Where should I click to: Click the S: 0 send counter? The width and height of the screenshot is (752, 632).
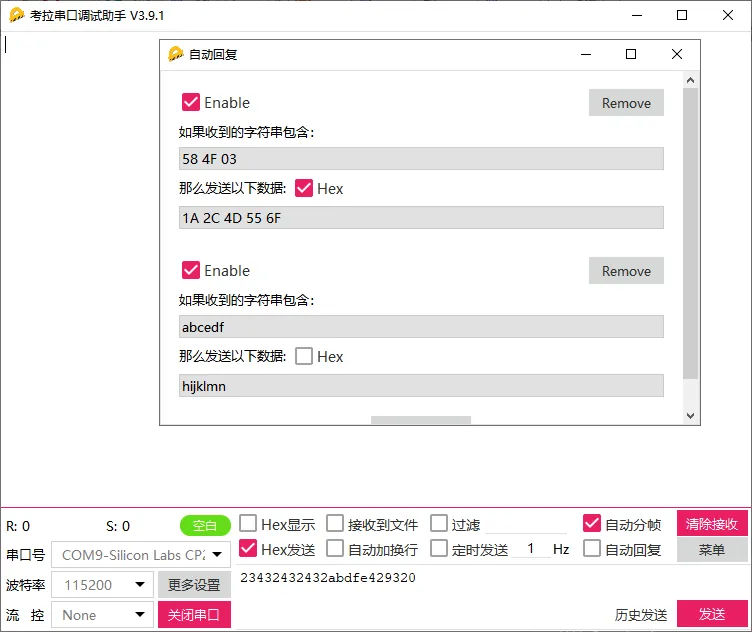(x=118, y=526)
